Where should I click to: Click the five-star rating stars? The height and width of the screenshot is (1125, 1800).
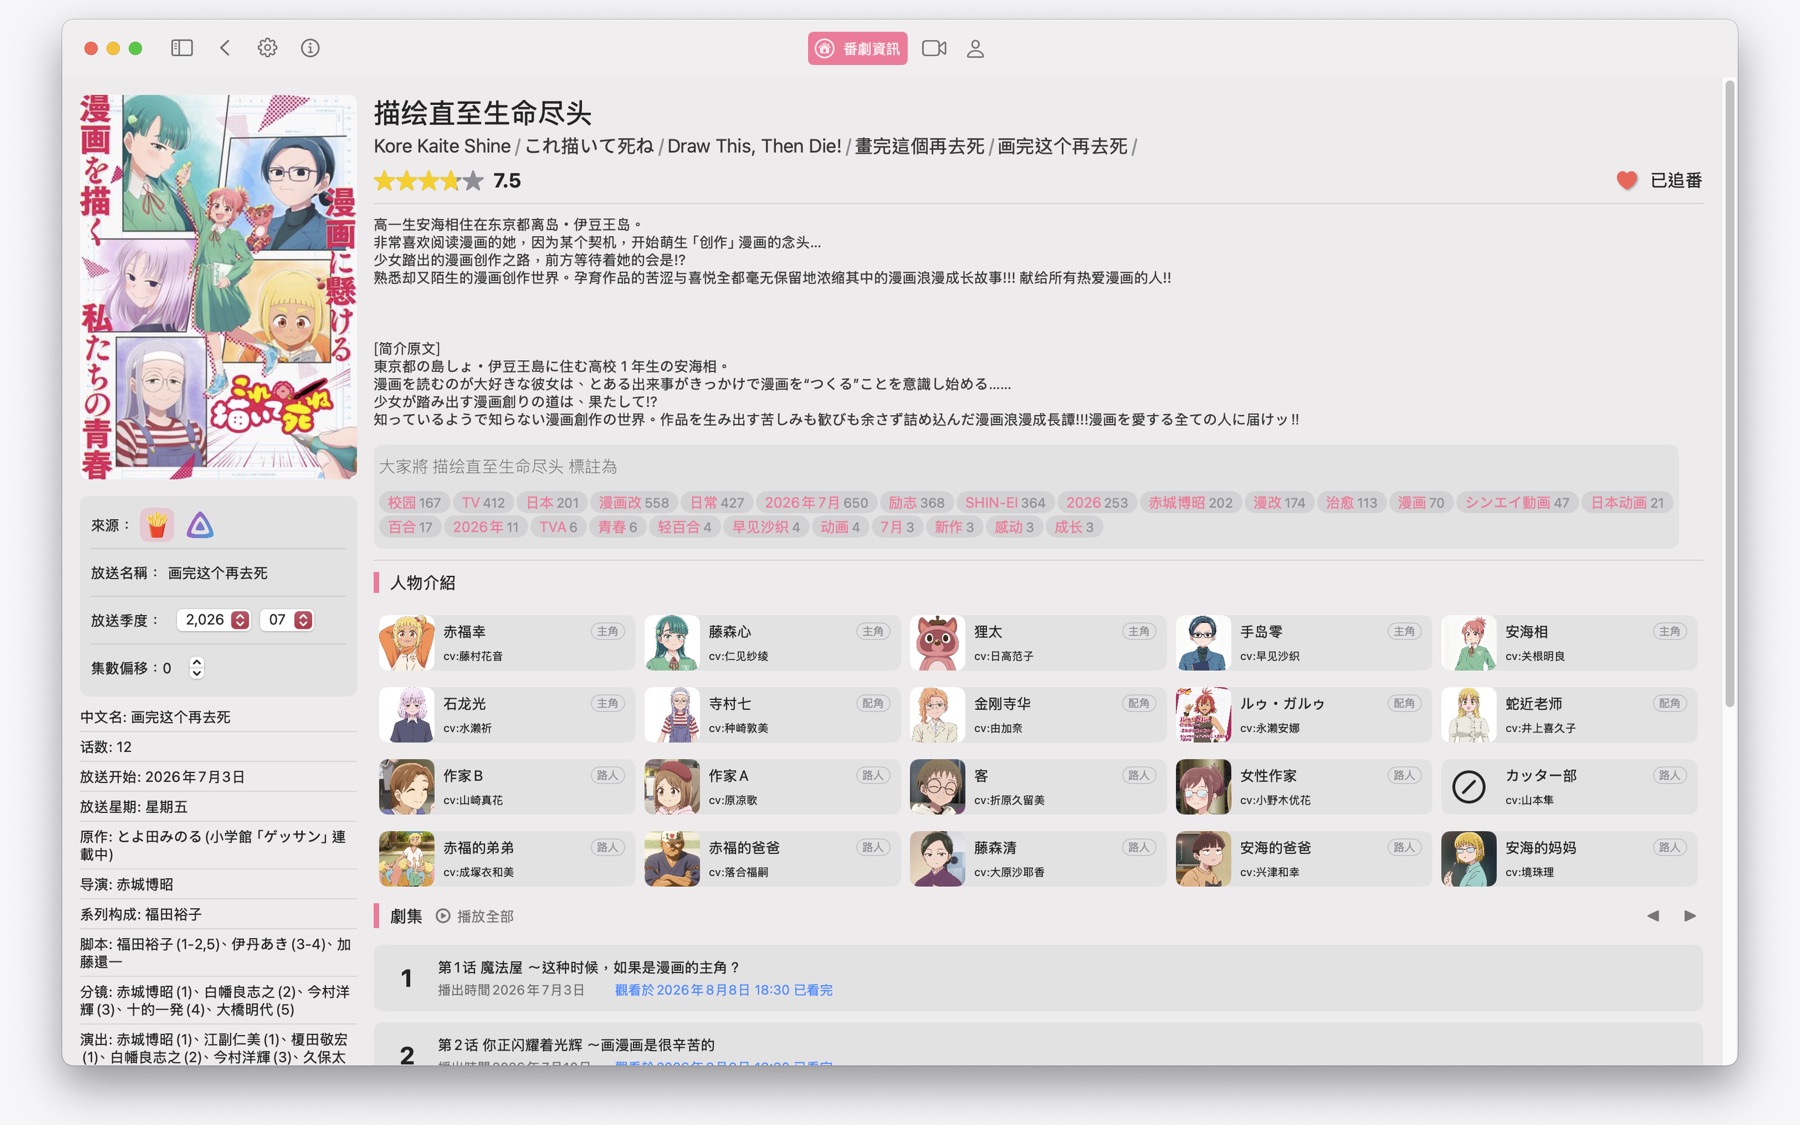[x=428, y=181]
